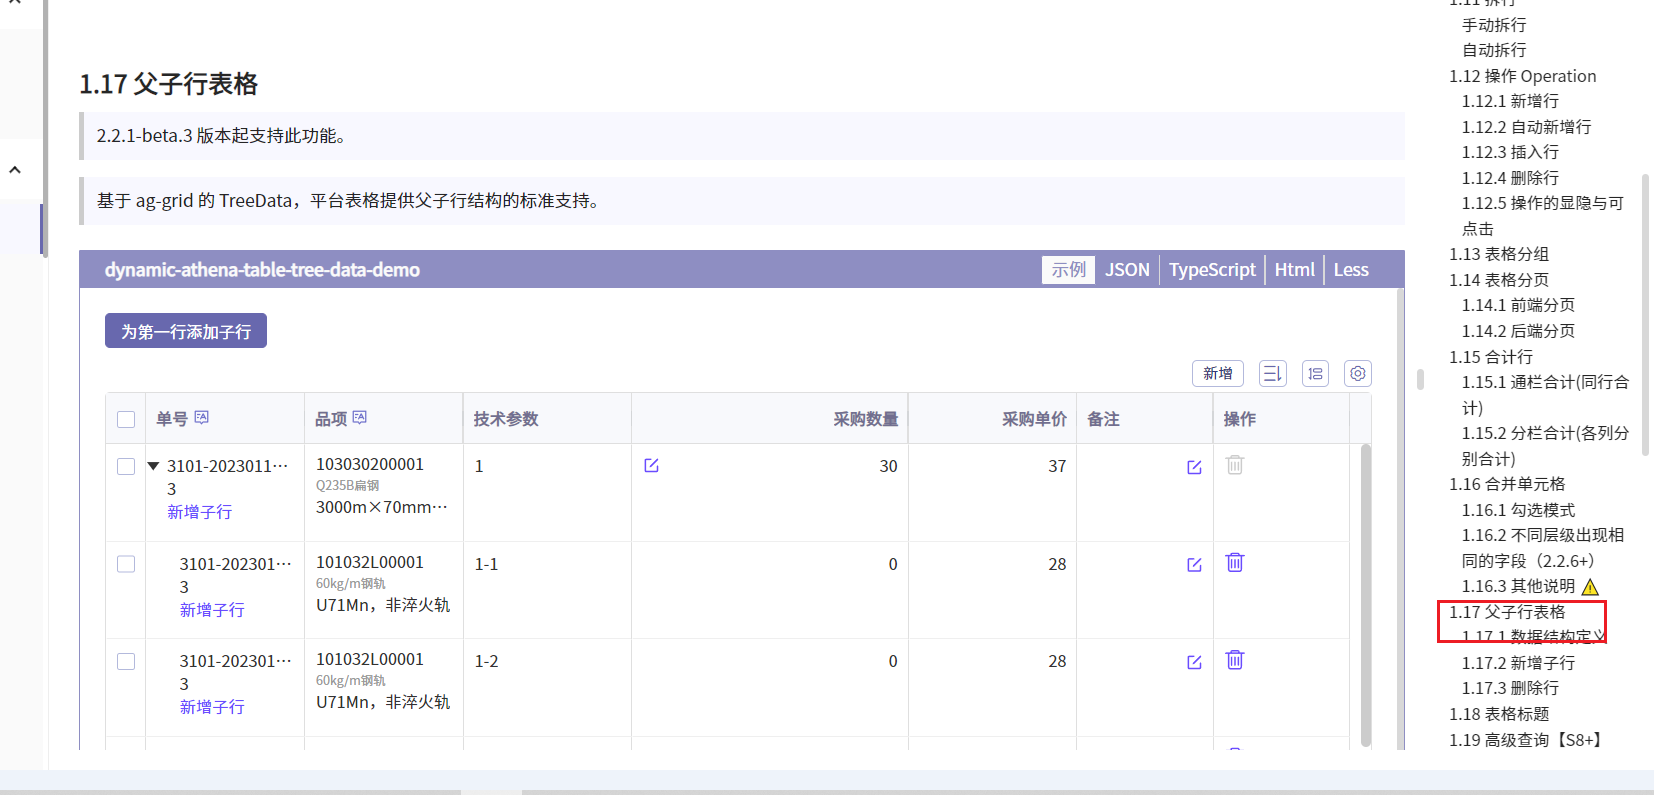Click the 备注 column header
This screenshot has height=795, width=1654.
point(1145,419)
